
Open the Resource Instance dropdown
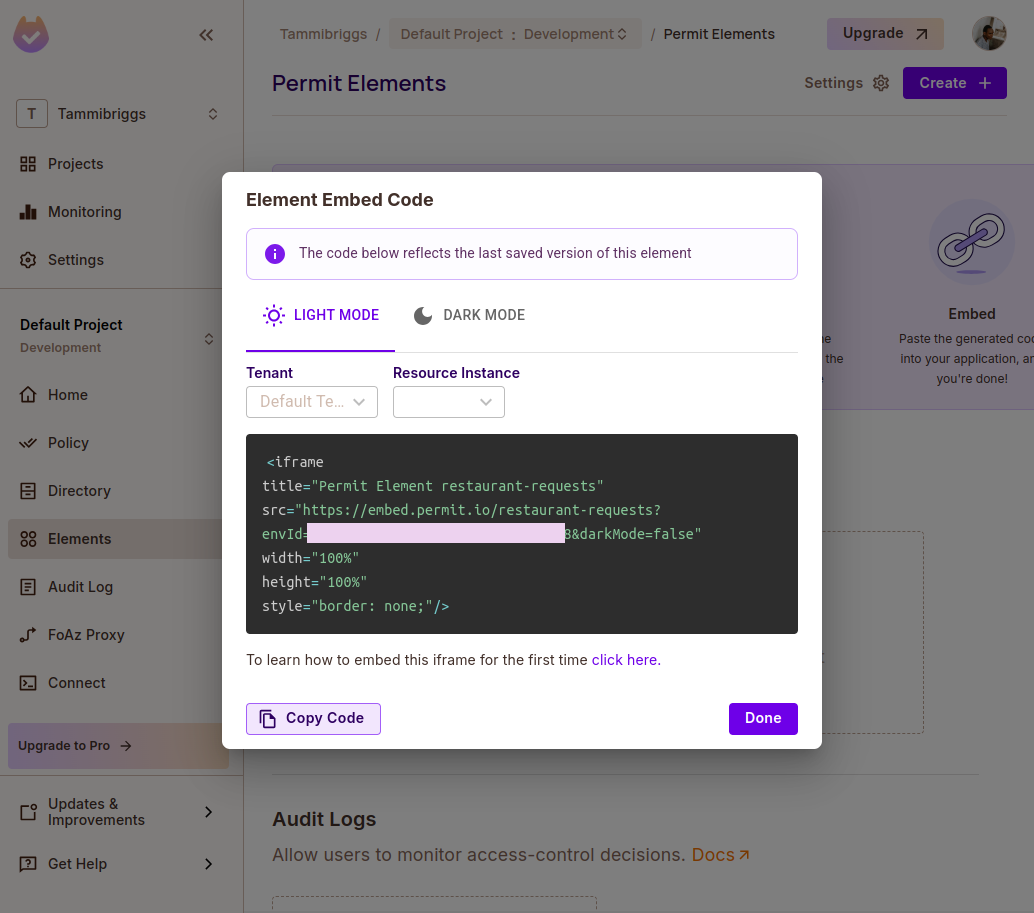tap(449, 402)
